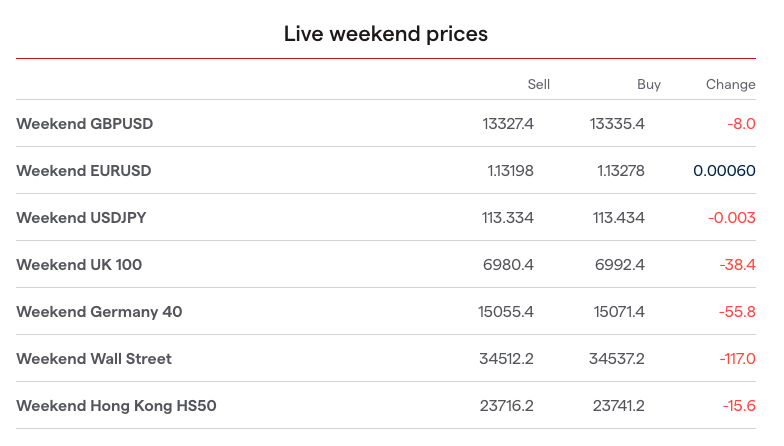Viewport: 784px width, 446px height.
Task: Click Germany 40 sell price 15055.4
Action: tap(506, 312)
